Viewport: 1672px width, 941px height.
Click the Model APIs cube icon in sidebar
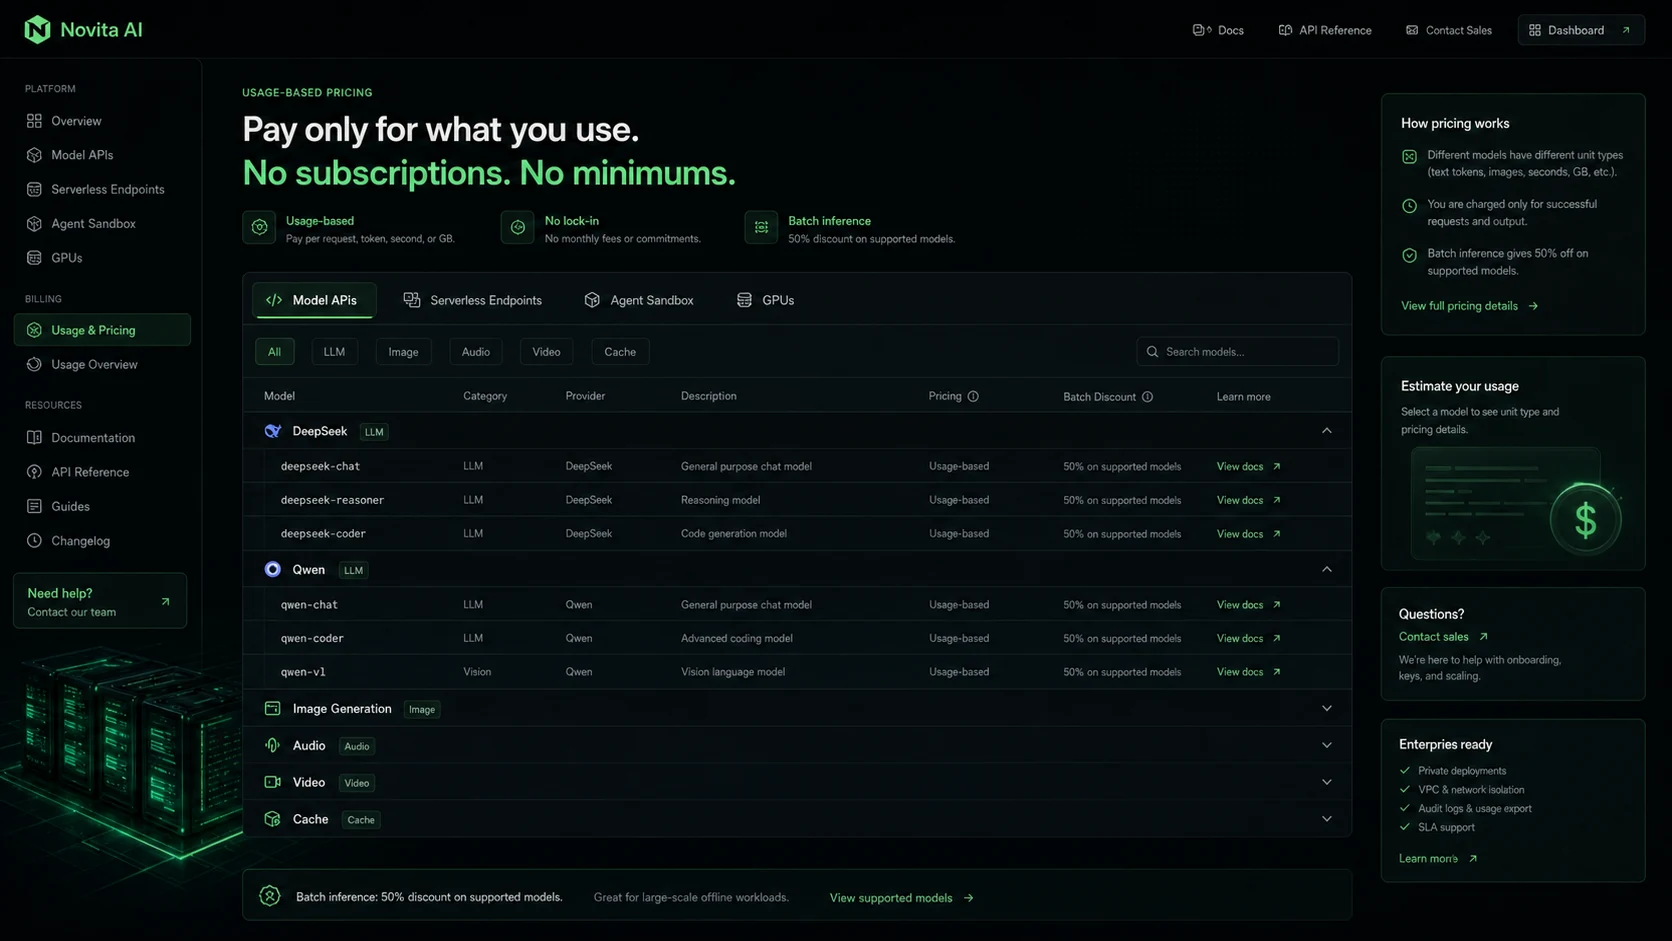click(x=34, y=155)
